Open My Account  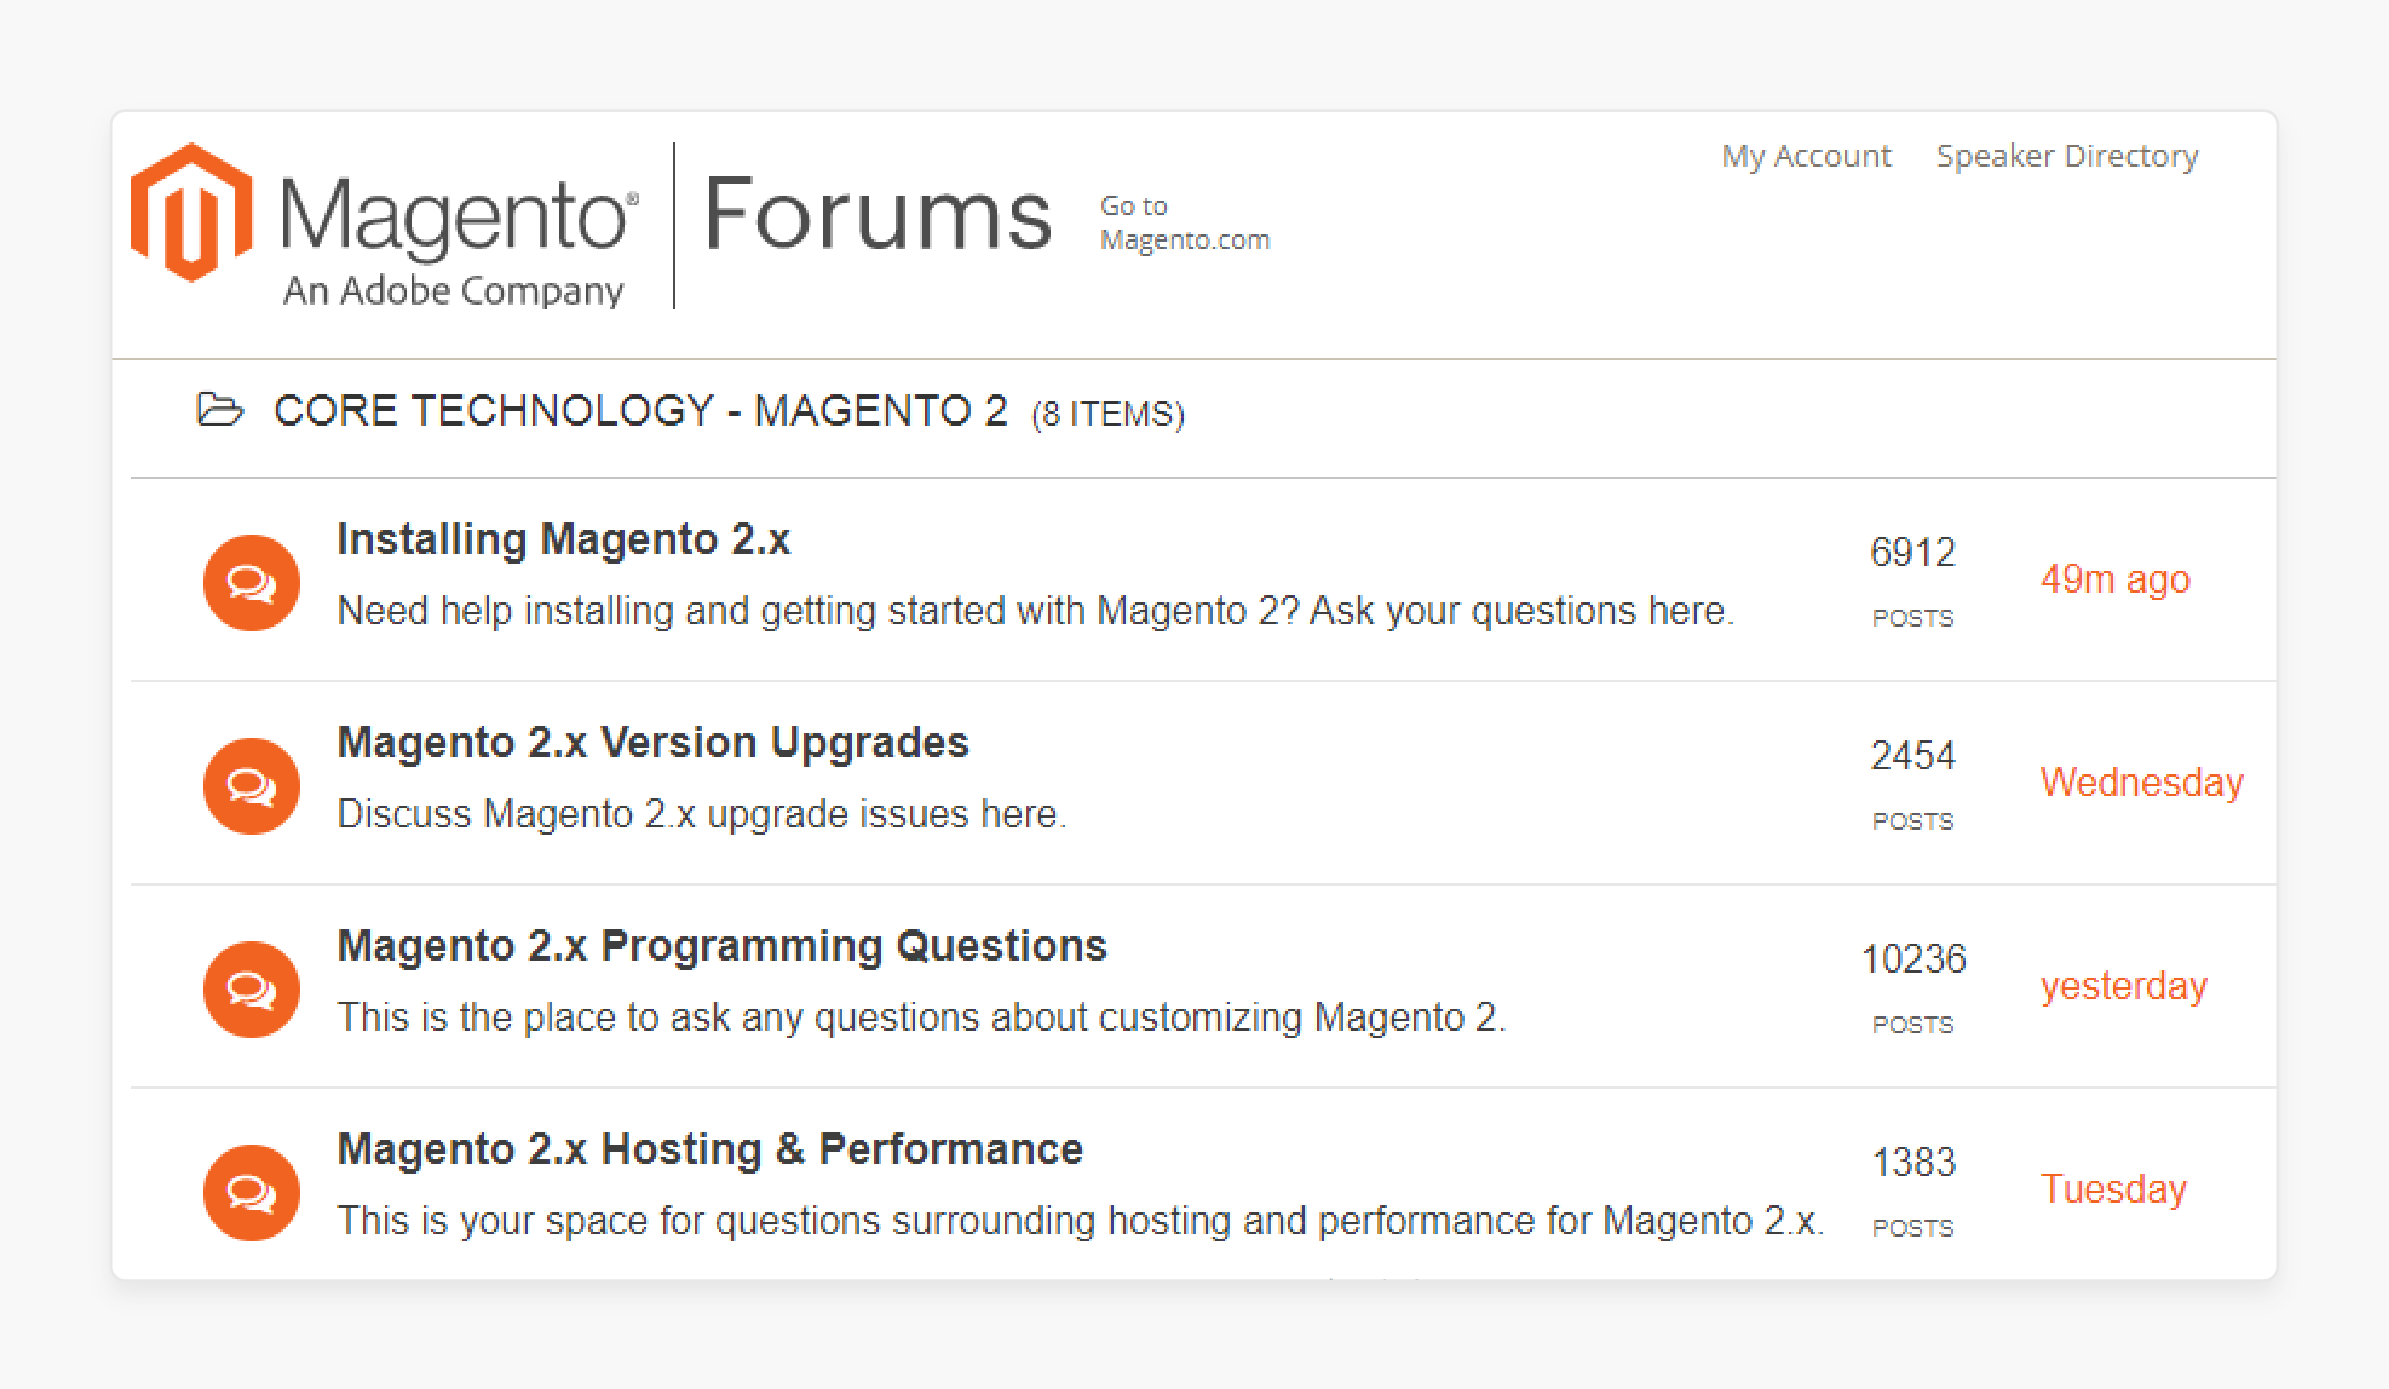pos(1806,156)
